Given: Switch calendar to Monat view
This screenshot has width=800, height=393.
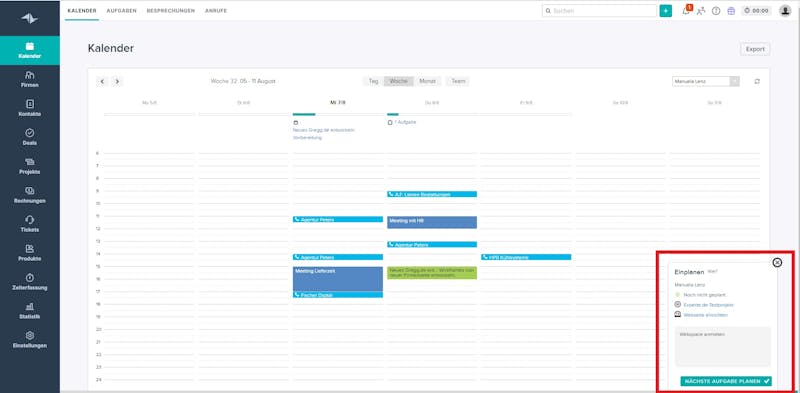Looking at the screenshot, I should point(428,81).
